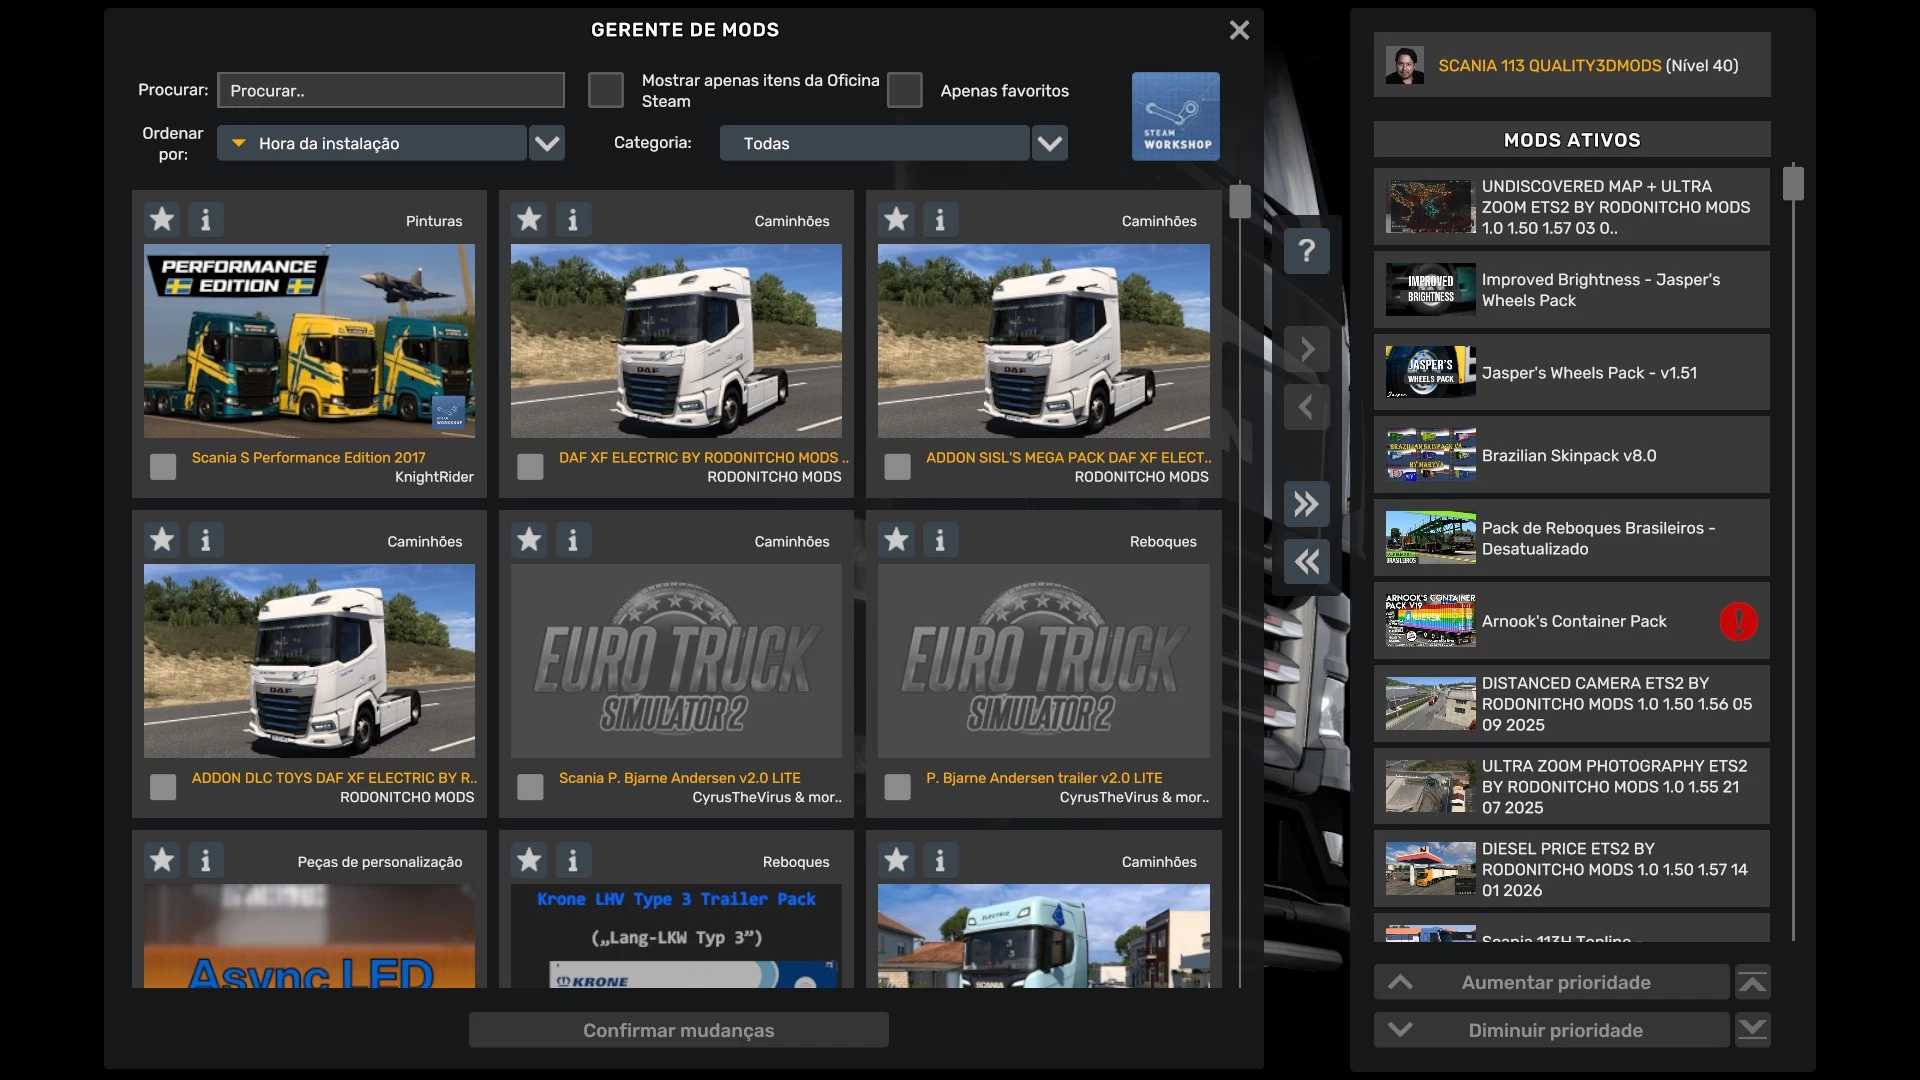Image resolution: width=1920 pixels, height=1080 pixels.
Task: Enable show only Steam Workshop items checkbox
Action: (x=605, y=90)
